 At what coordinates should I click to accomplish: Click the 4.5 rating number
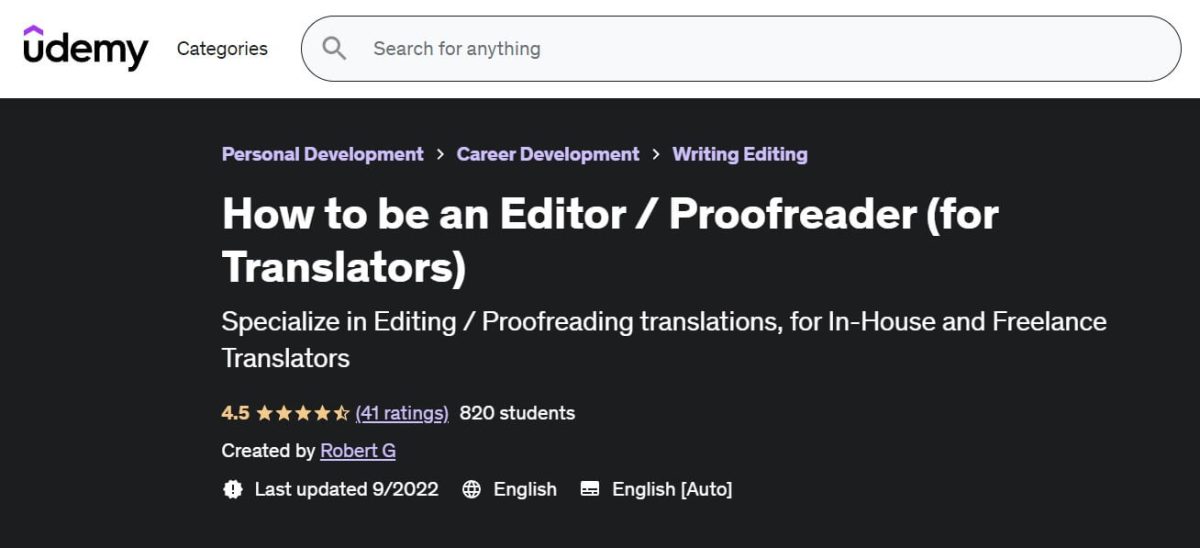pos(235,413)
